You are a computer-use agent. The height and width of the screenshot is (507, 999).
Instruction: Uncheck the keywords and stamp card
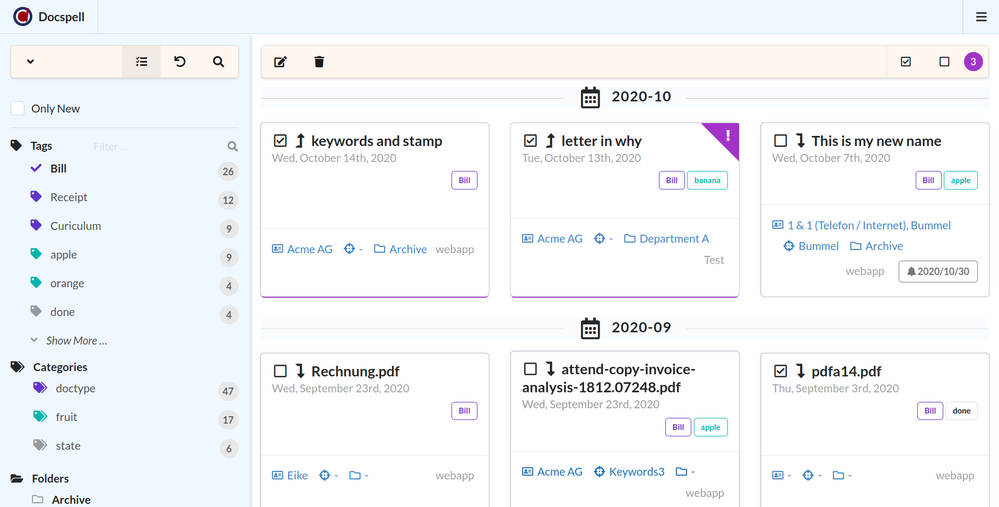(x=281, y=141)
